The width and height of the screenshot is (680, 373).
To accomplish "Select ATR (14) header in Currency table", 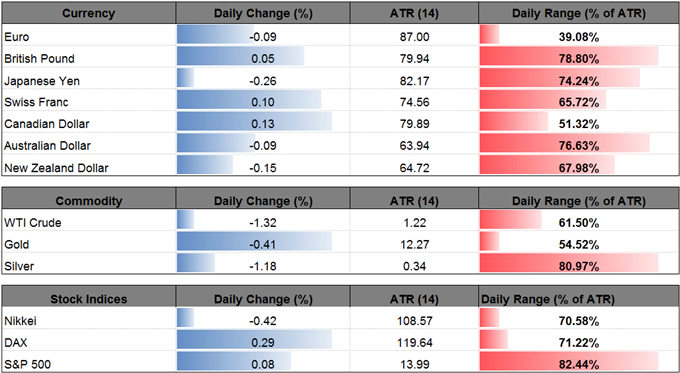I will (414, 13).
